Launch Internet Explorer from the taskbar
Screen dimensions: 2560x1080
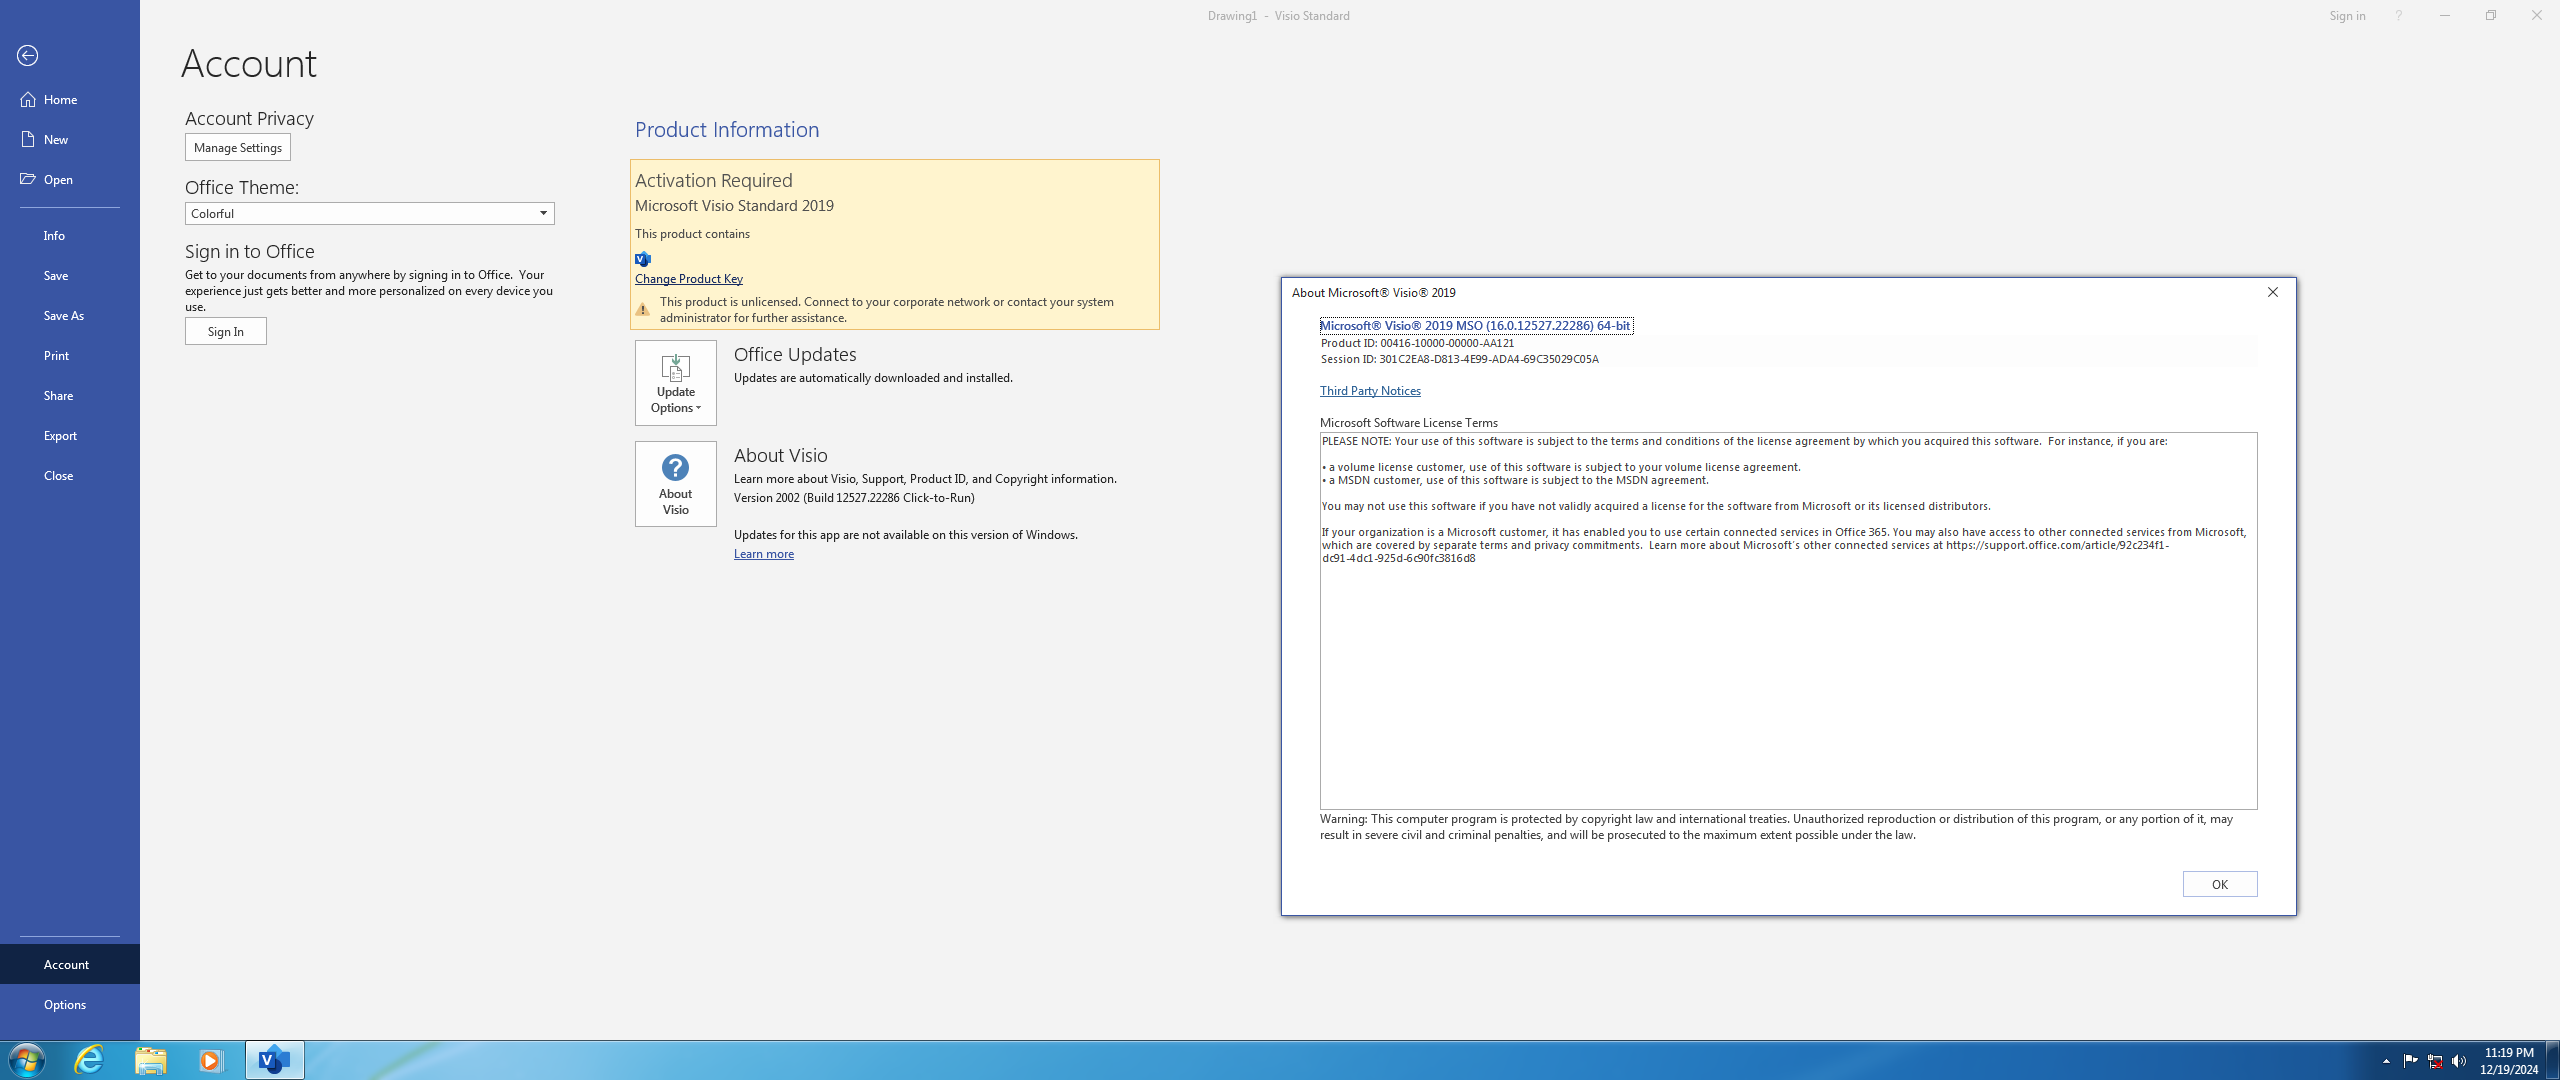tap(89, 1060)
